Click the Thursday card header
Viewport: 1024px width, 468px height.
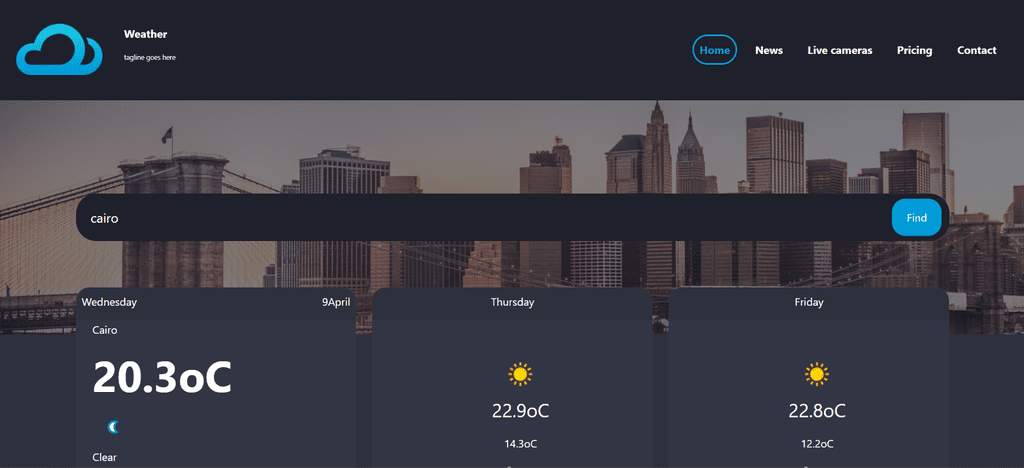tap(513, 304)
